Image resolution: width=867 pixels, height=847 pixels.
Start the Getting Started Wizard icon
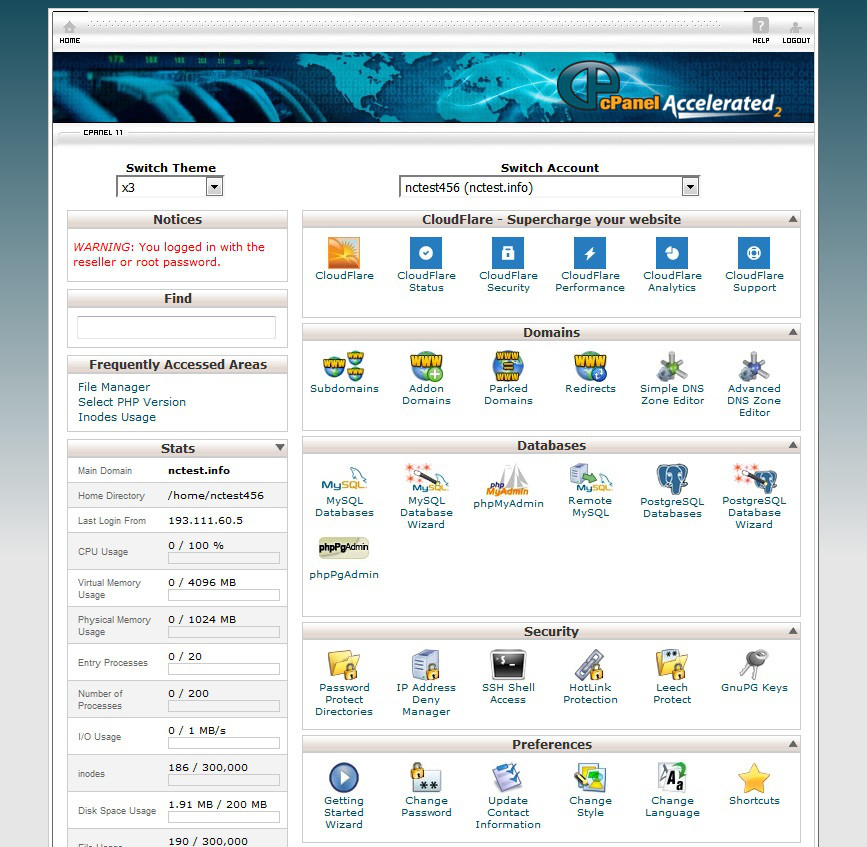tap(343, 777)
